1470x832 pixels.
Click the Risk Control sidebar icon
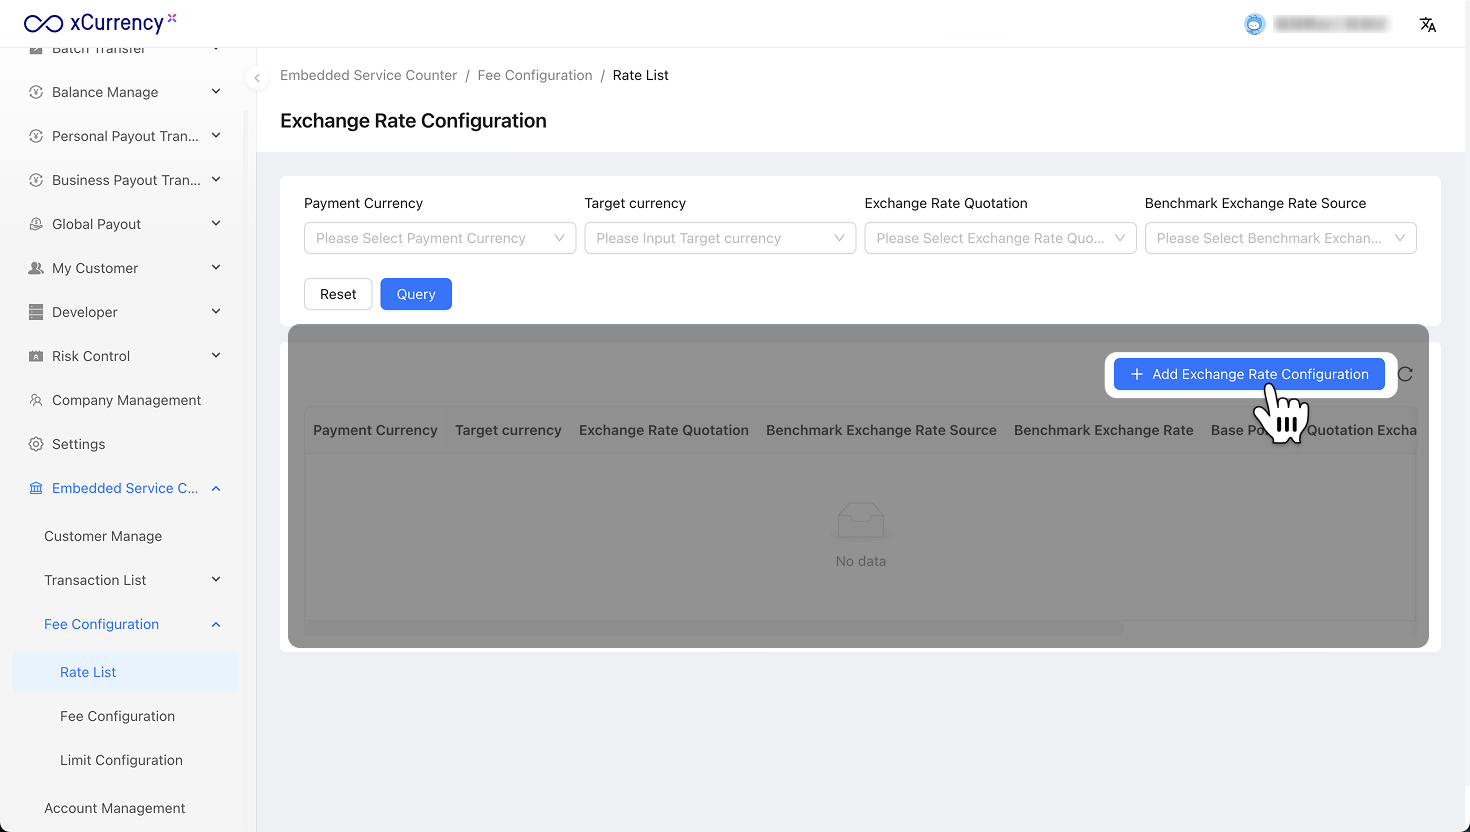point(36,356)
